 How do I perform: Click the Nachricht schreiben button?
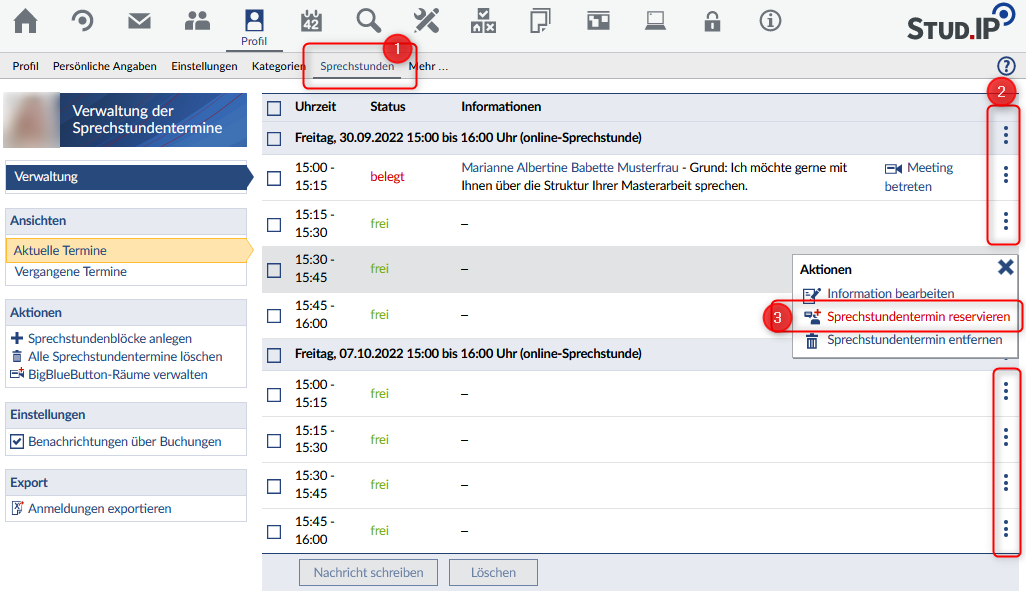coord(368,573)
